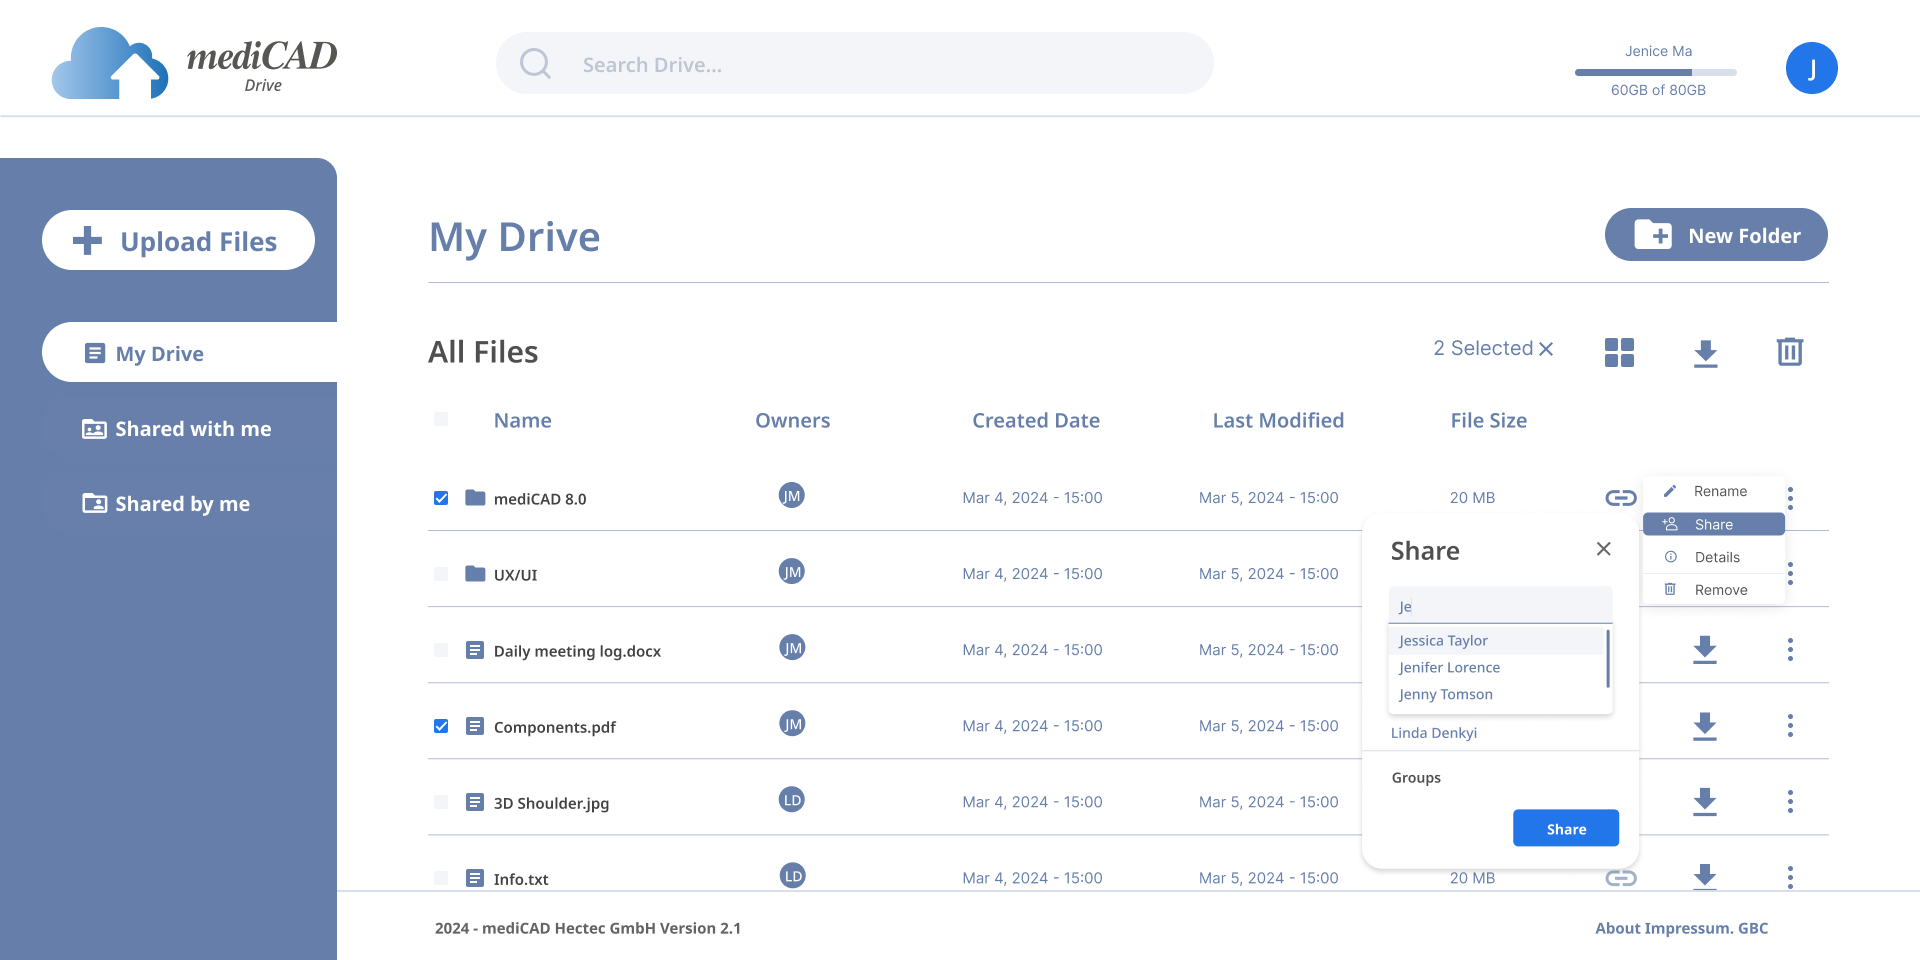Click LD owner avatar of 3D Shoulder.jpg

click(791, 800)
